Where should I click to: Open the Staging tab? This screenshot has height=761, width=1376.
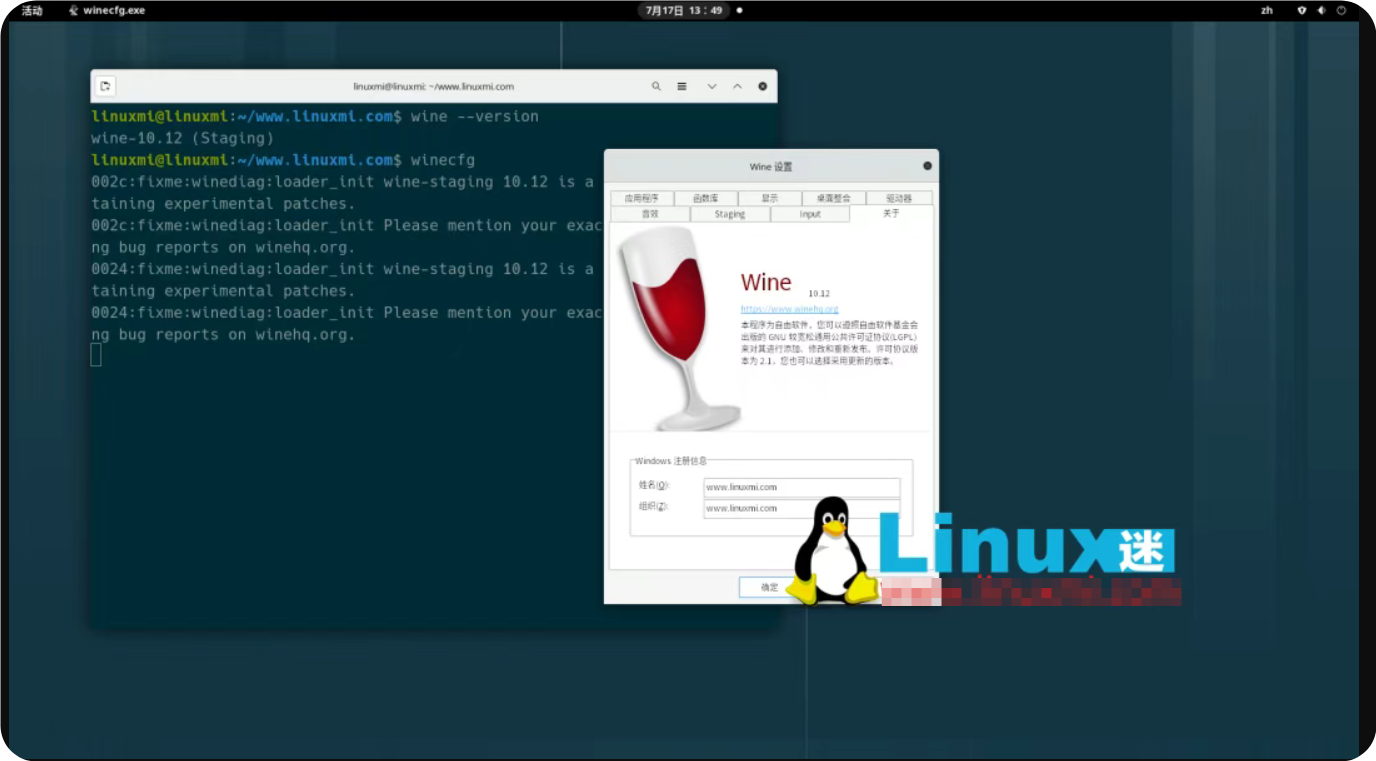pyautogui.click(x=730, y=214)
